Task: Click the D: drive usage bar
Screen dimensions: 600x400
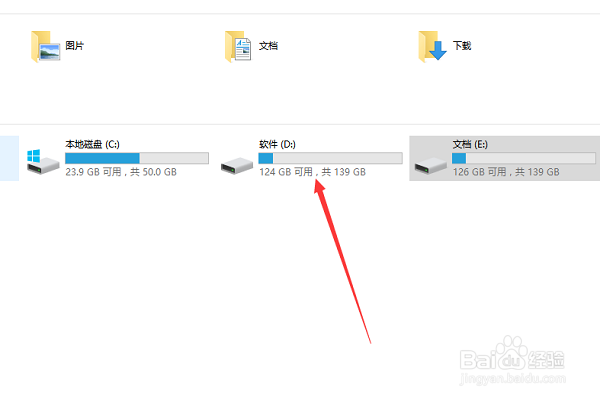Action: click(331, 158)
